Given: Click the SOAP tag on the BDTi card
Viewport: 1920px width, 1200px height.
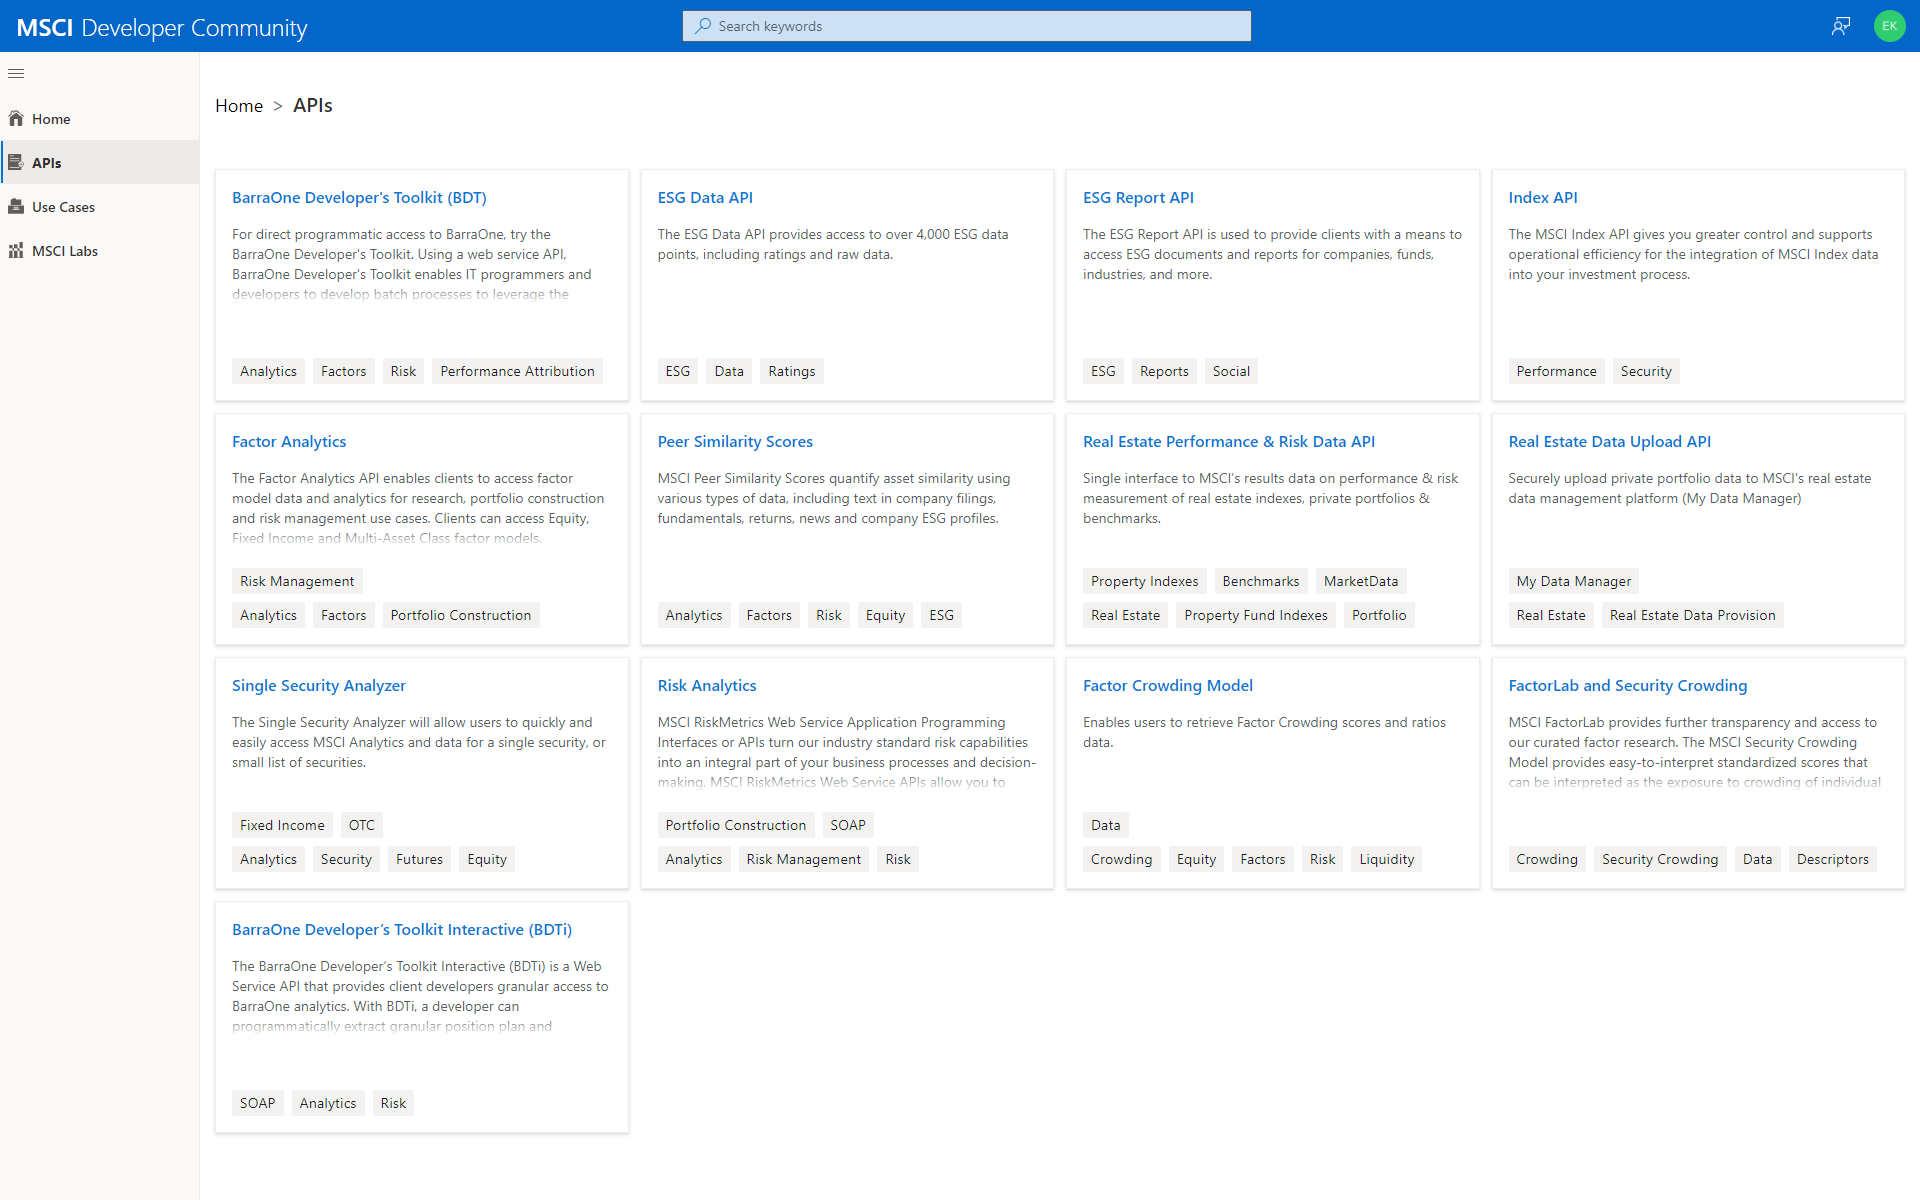Looking at the screenshot, I should pyautogui.click(x=257, y=1103).
